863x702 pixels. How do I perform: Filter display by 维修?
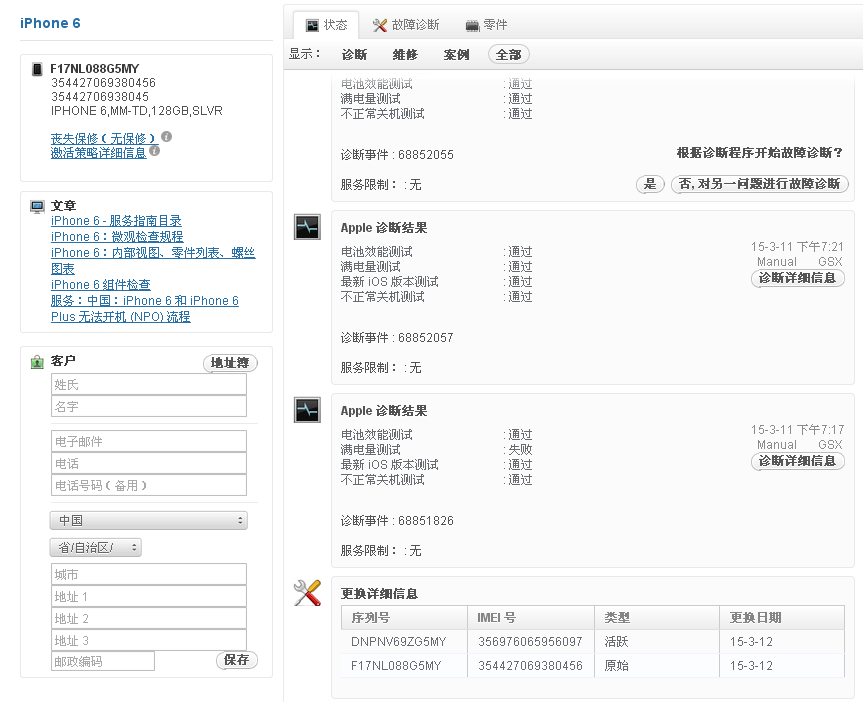405,55
